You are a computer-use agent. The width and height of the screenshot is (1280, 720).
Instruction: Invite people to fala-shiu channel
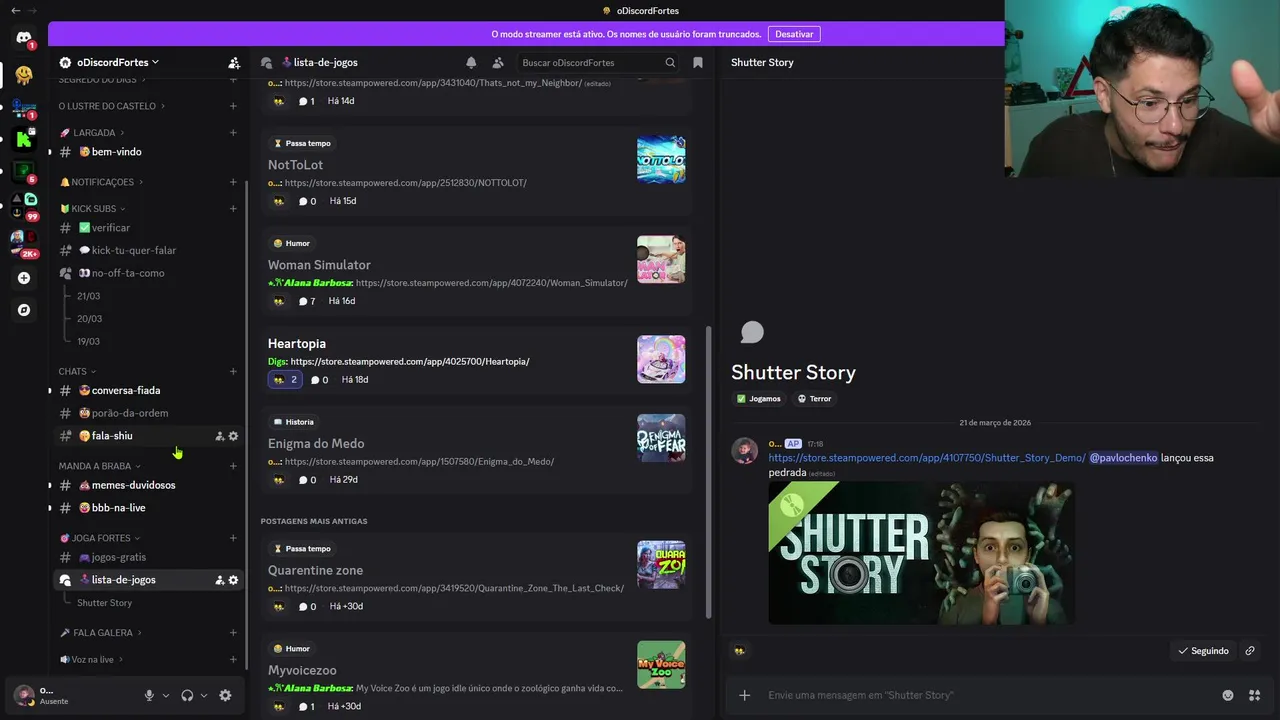(220, 436)
